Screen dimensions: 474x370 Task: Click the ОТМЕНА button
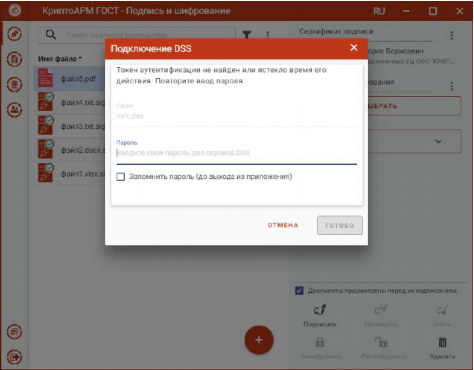click(283, 225)
